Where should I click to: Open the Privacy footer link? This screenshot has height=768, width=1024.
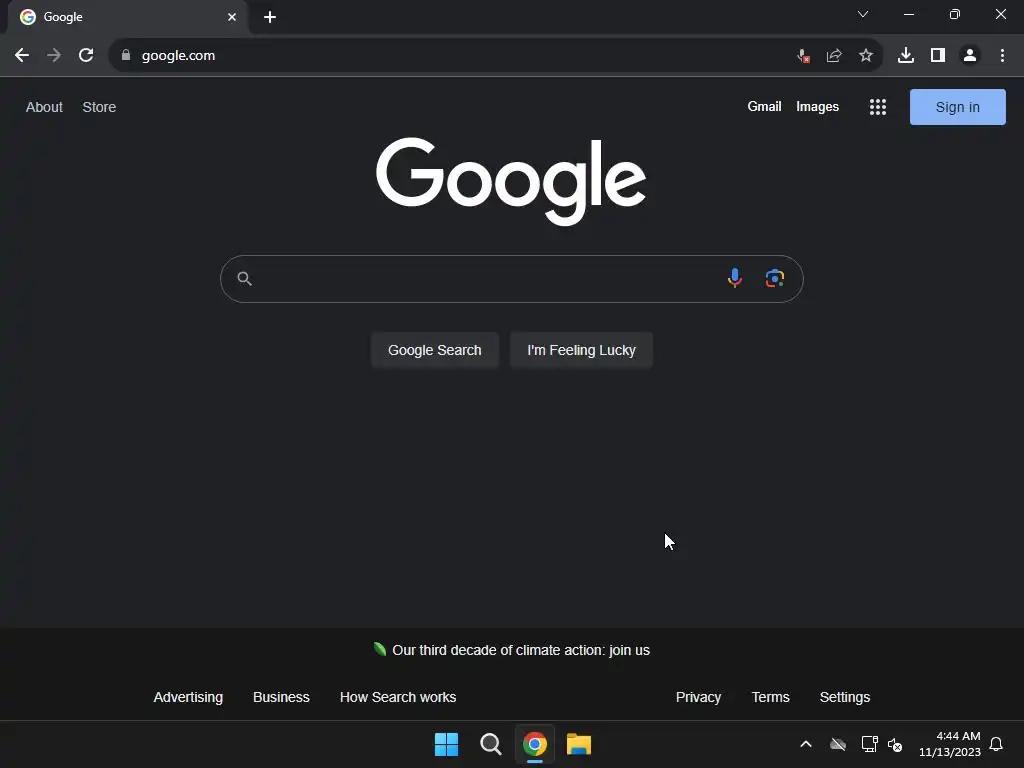click(x=698, y=697)
